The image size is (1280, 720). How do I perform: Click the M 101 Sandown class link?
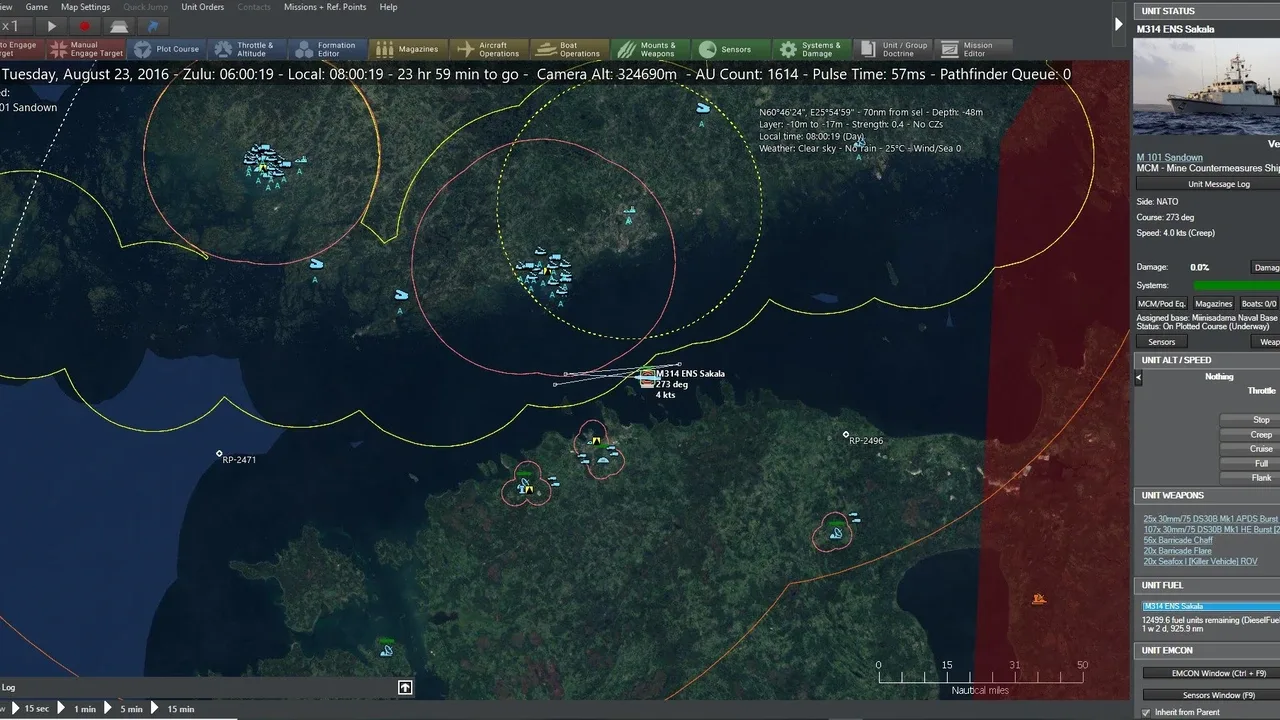point(1169,158)
